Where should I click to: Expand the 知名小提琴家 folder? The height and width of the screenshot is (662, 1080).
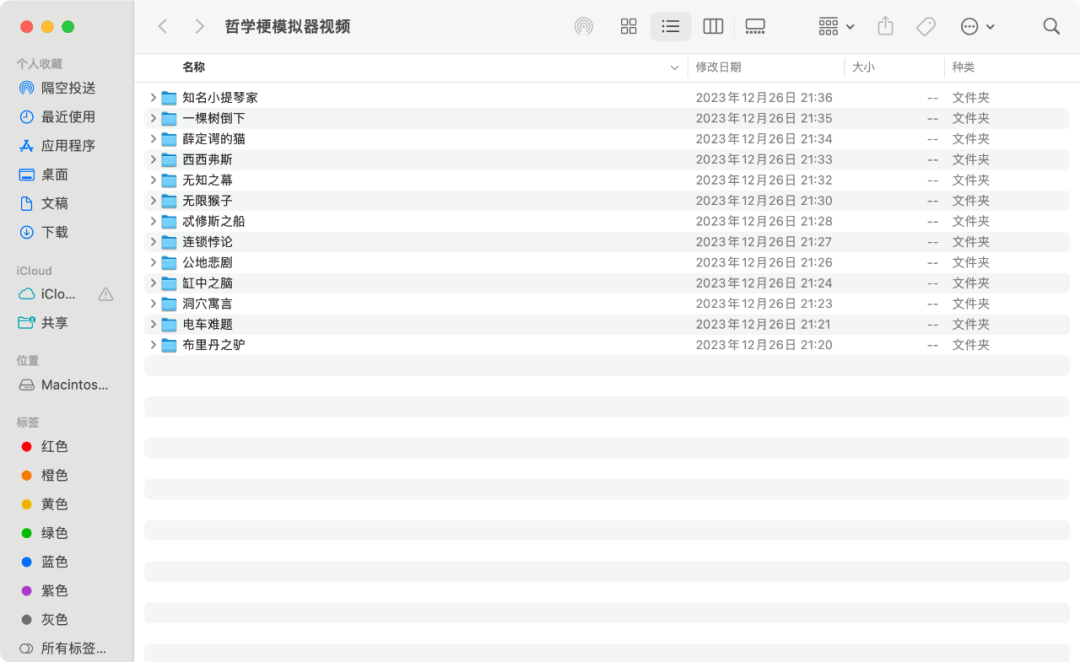153,98
